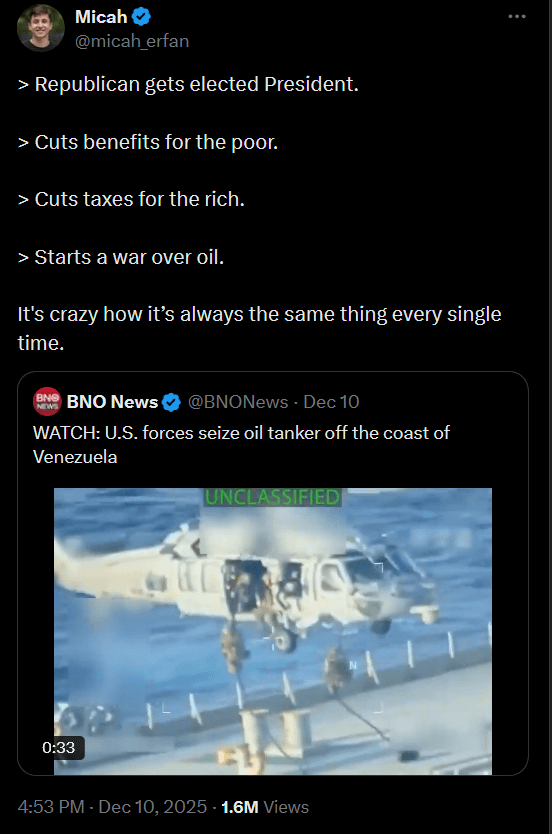This screenshot has width=552, height=834.
Task: Visit the @micah_erfan handle
Action: pos(132,41)
